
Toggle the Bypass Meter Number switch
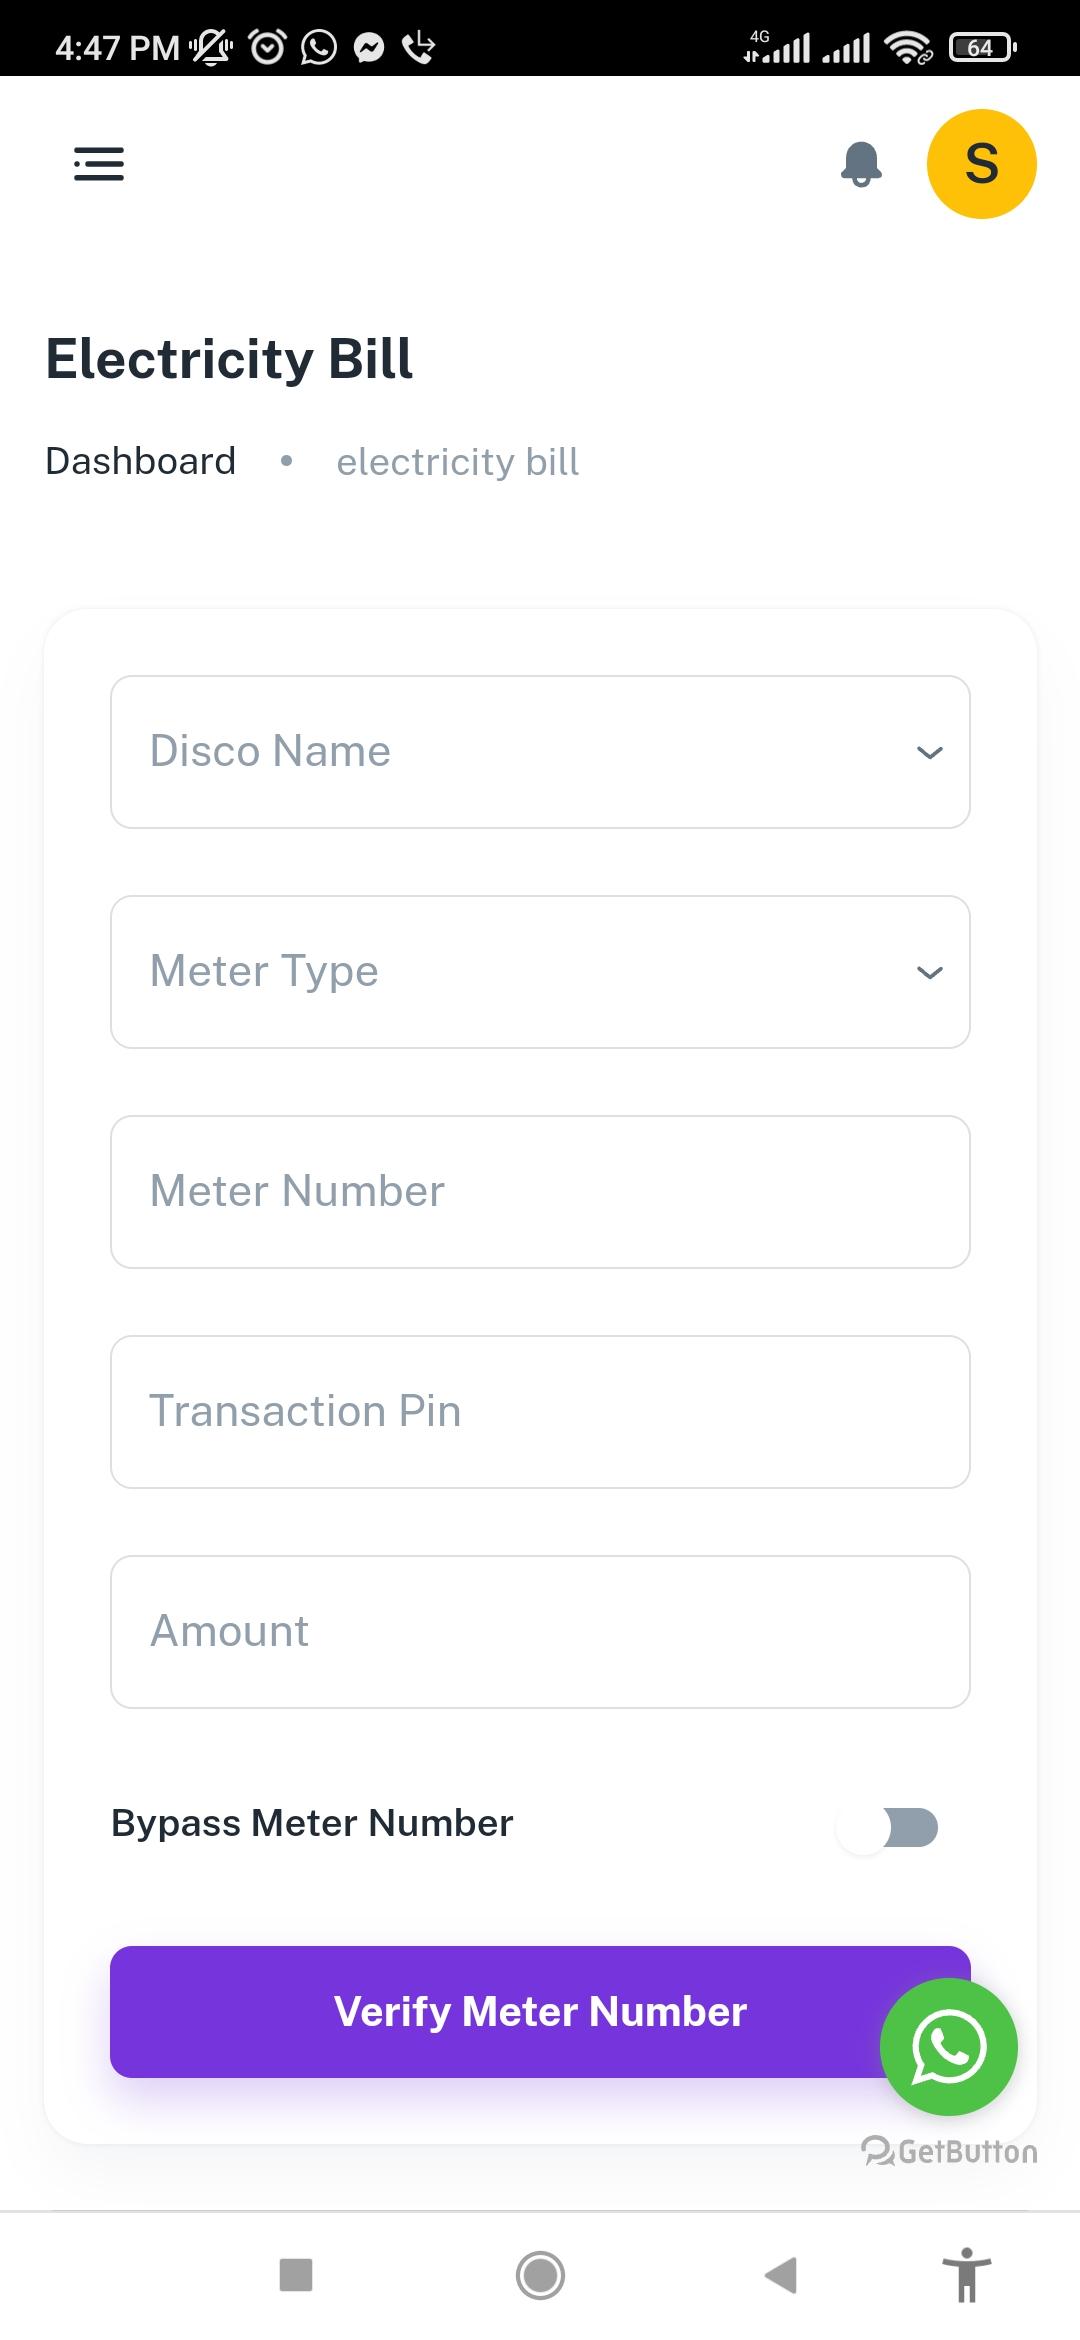point(889,1828)
